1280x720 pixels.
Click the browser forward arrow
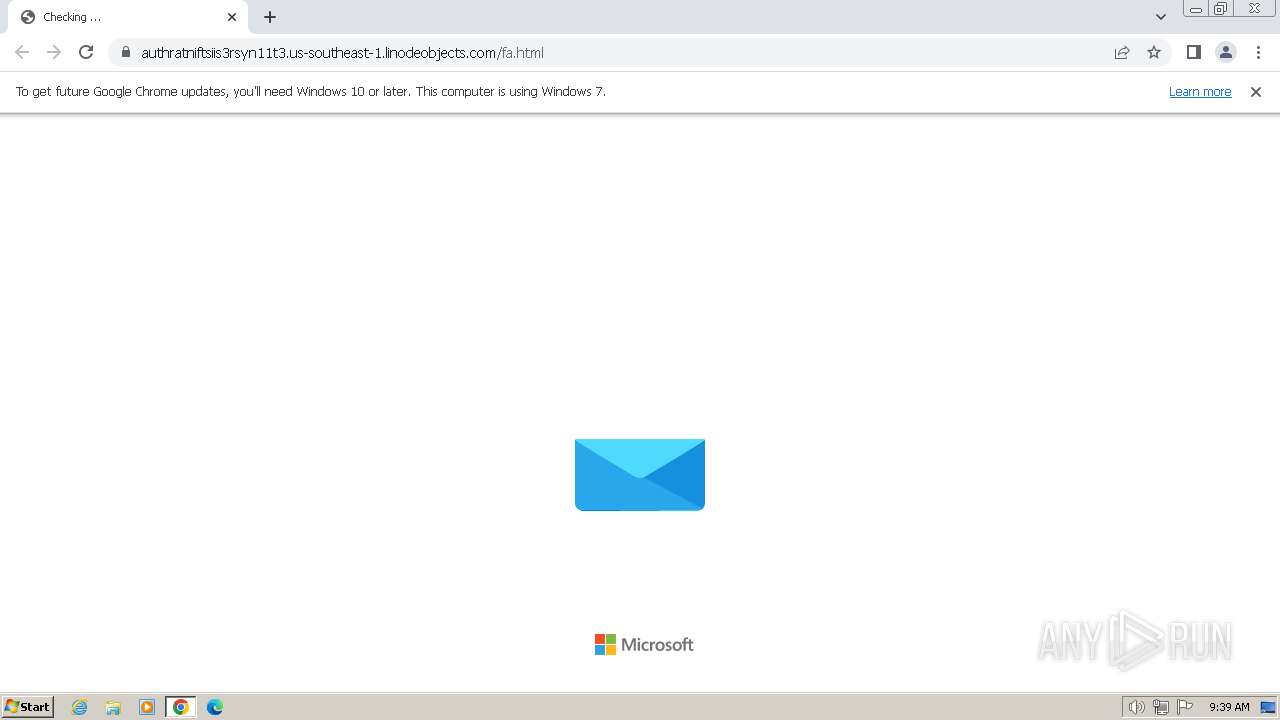coord(54,52)
